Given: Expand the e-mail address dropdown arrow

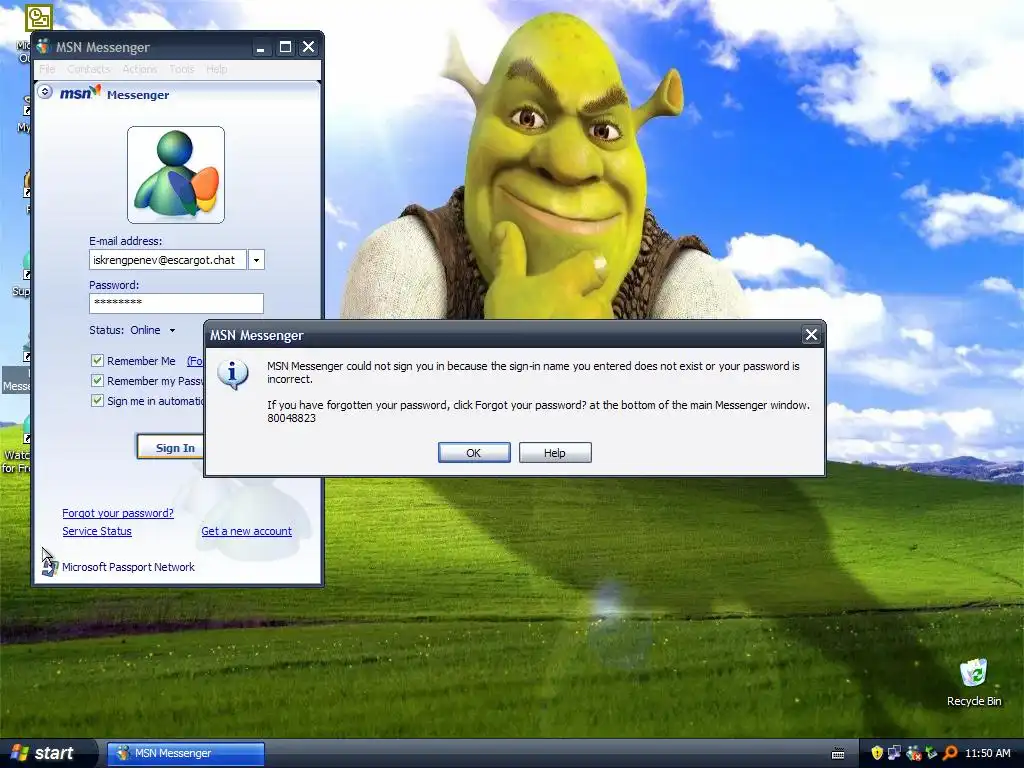Looking at the screenshot, I should point(256,260).
